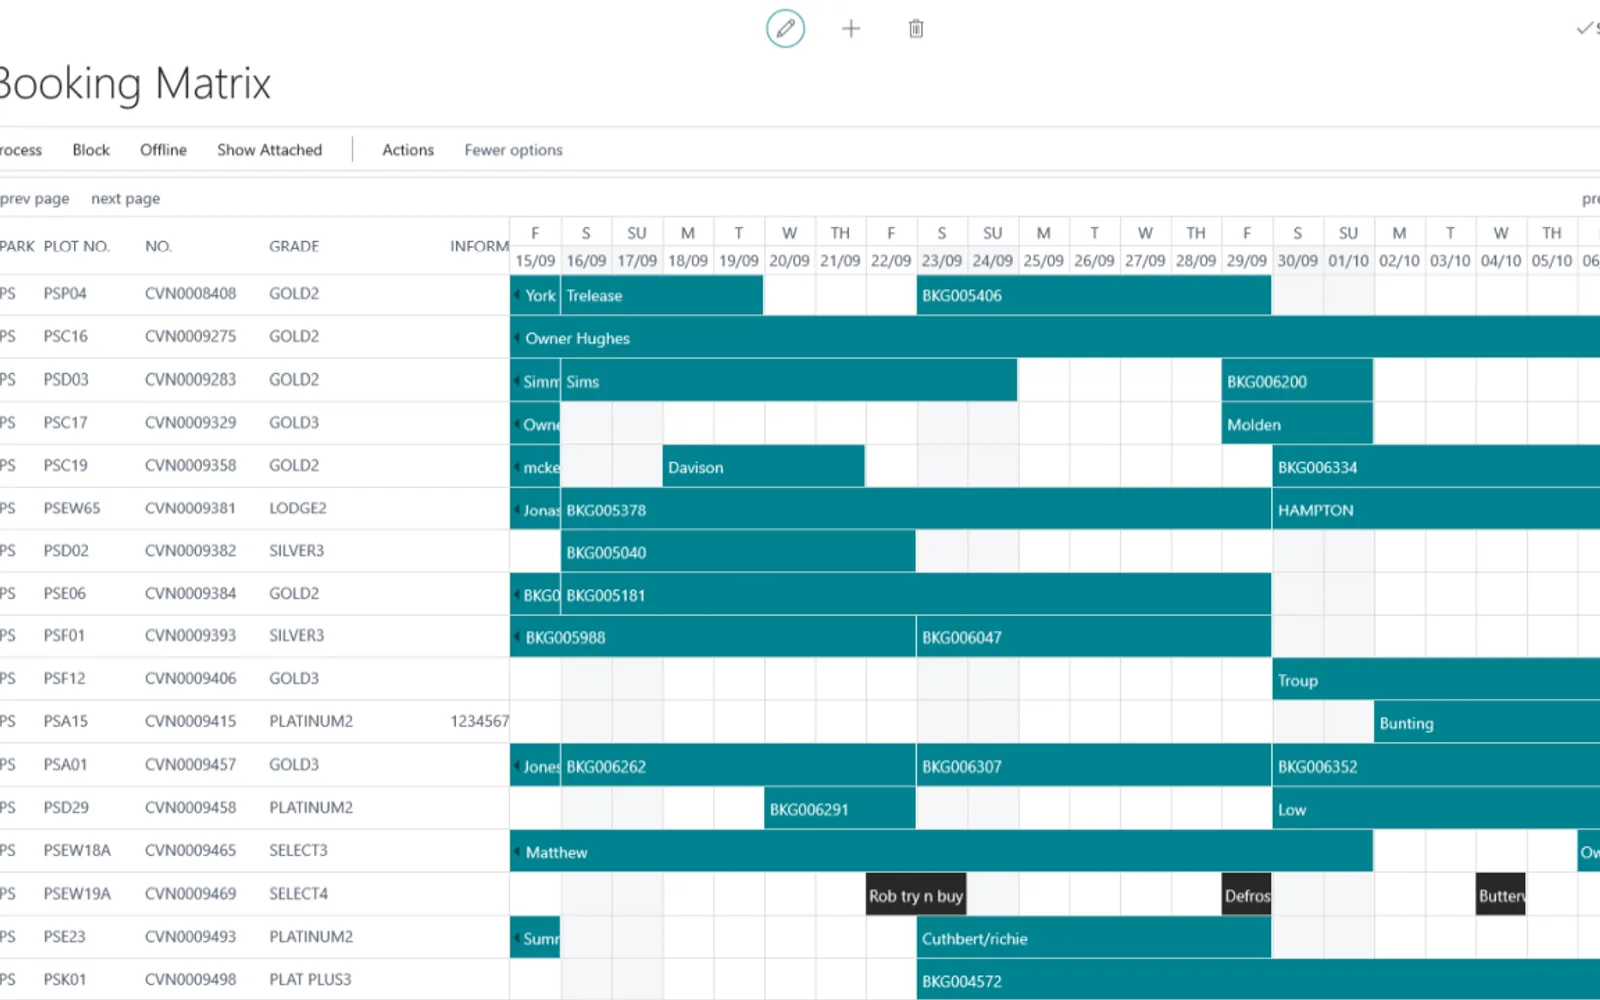Select the Sims booking bar

789,382
